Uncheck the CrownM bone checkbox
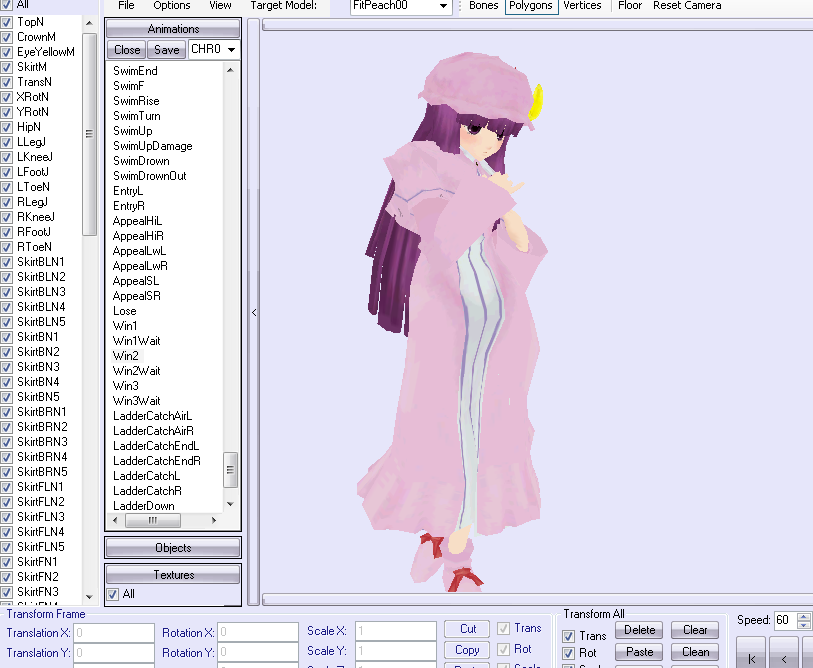Screen dimensions: 813x668 (x=7, y=37)
